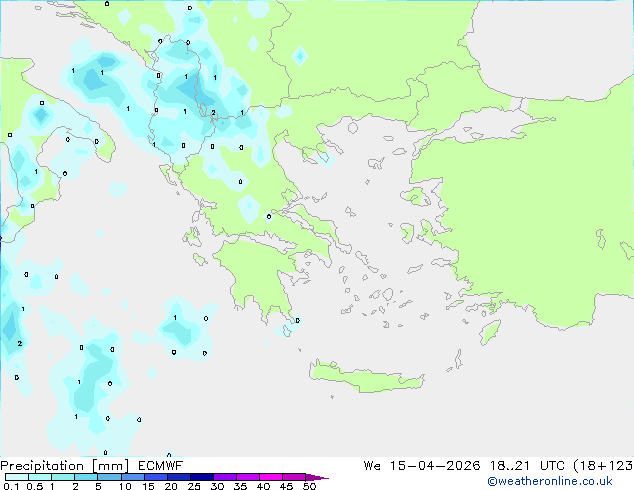Pick the 15–20 mm legend color swatch
Image resolution: width=634 pixels, height=490 pixels.
[x=156, y=477]
